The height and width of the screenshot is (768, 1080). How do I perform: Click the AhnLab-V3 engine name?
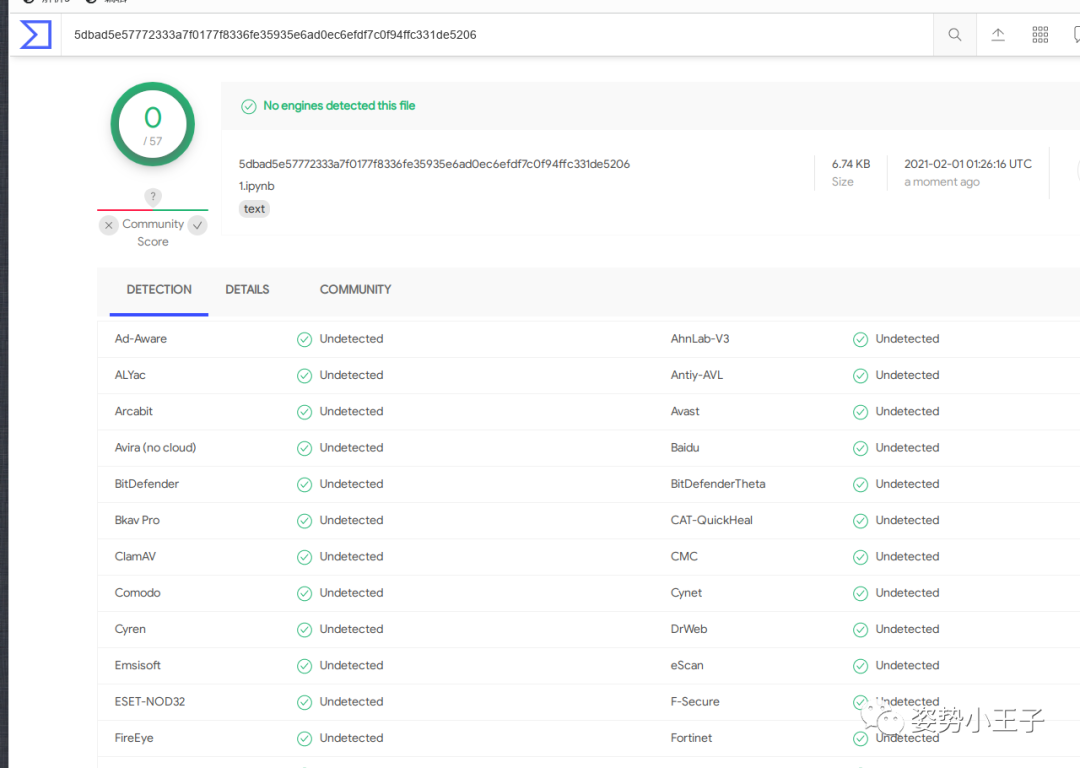[700, 339]
